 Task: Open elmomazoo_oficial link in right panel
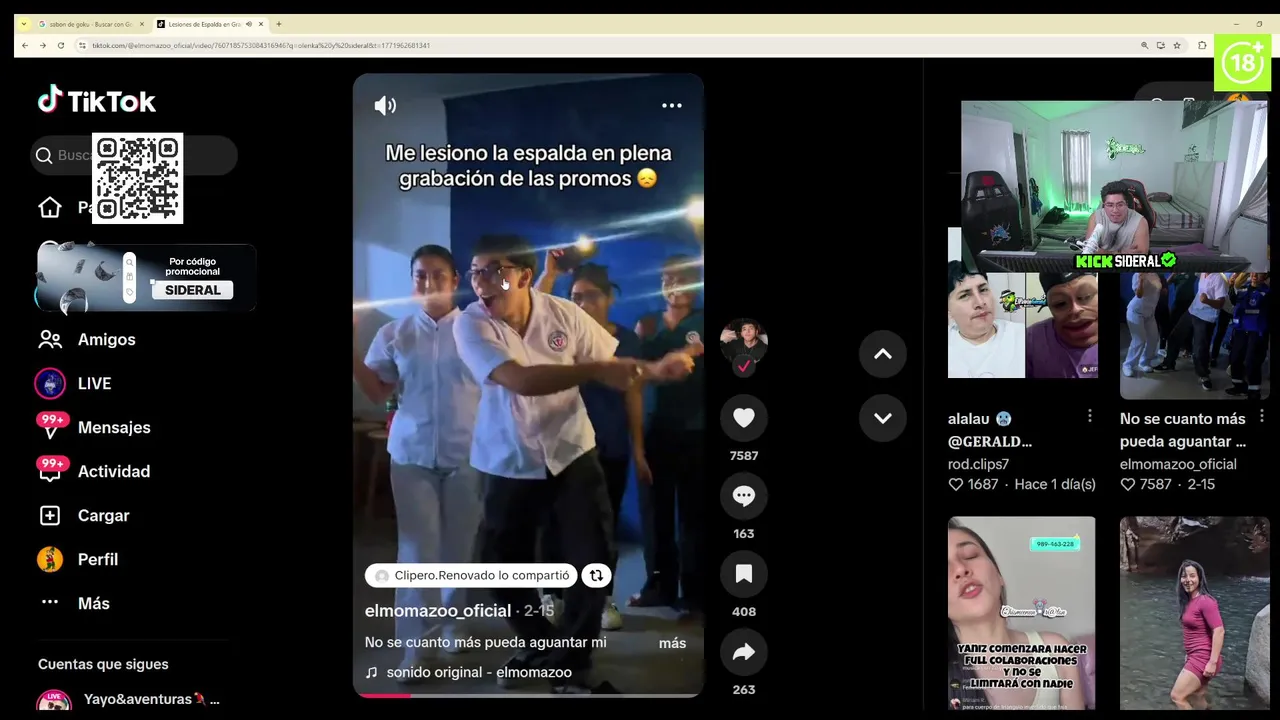tap(1178, 464)
